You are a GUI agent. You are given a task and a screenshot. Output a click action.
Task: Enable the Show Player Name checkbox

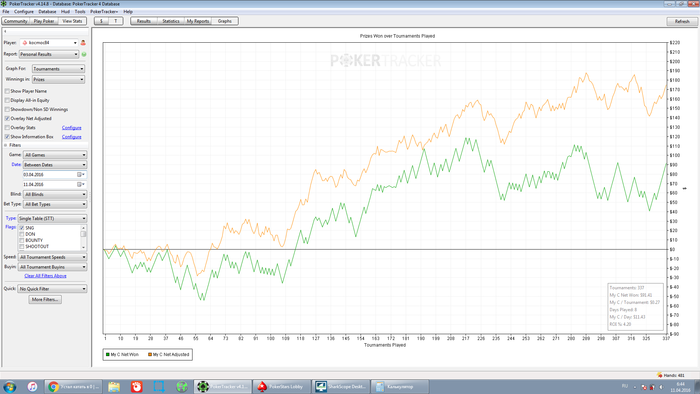(7, 91)
